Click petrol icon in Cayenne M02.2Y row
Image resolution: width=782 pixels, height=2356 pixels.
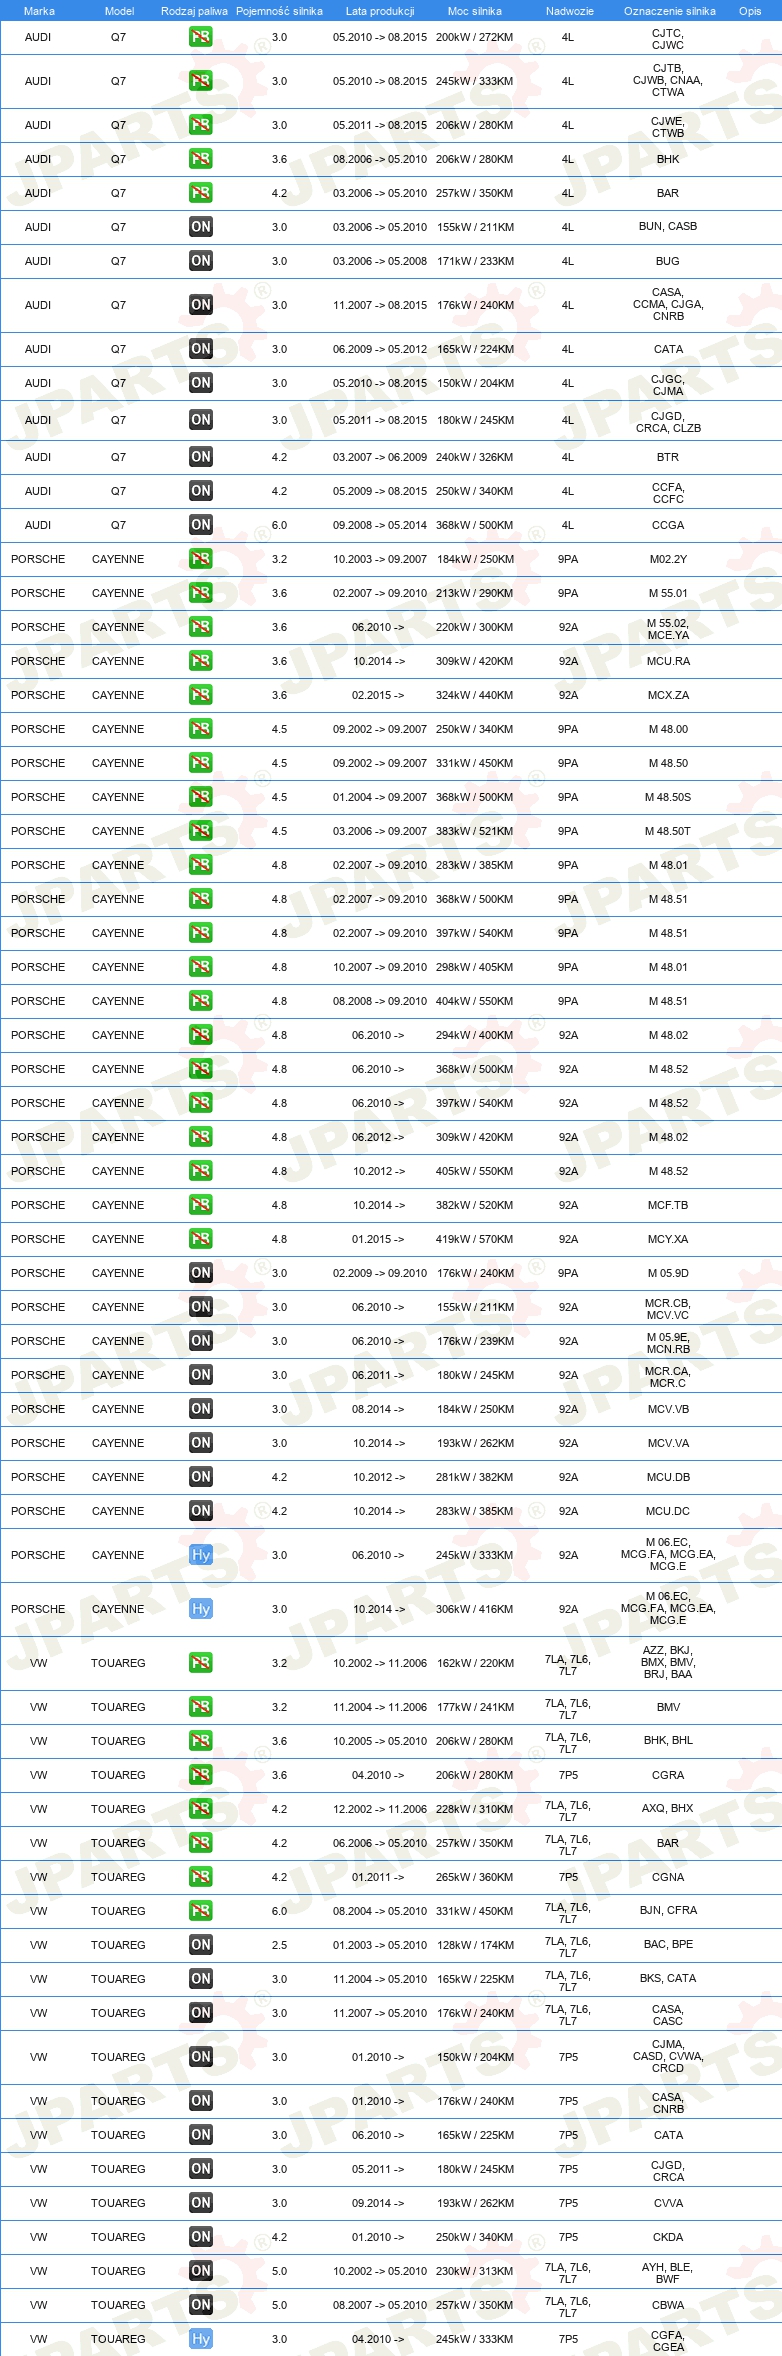point(200,559)
